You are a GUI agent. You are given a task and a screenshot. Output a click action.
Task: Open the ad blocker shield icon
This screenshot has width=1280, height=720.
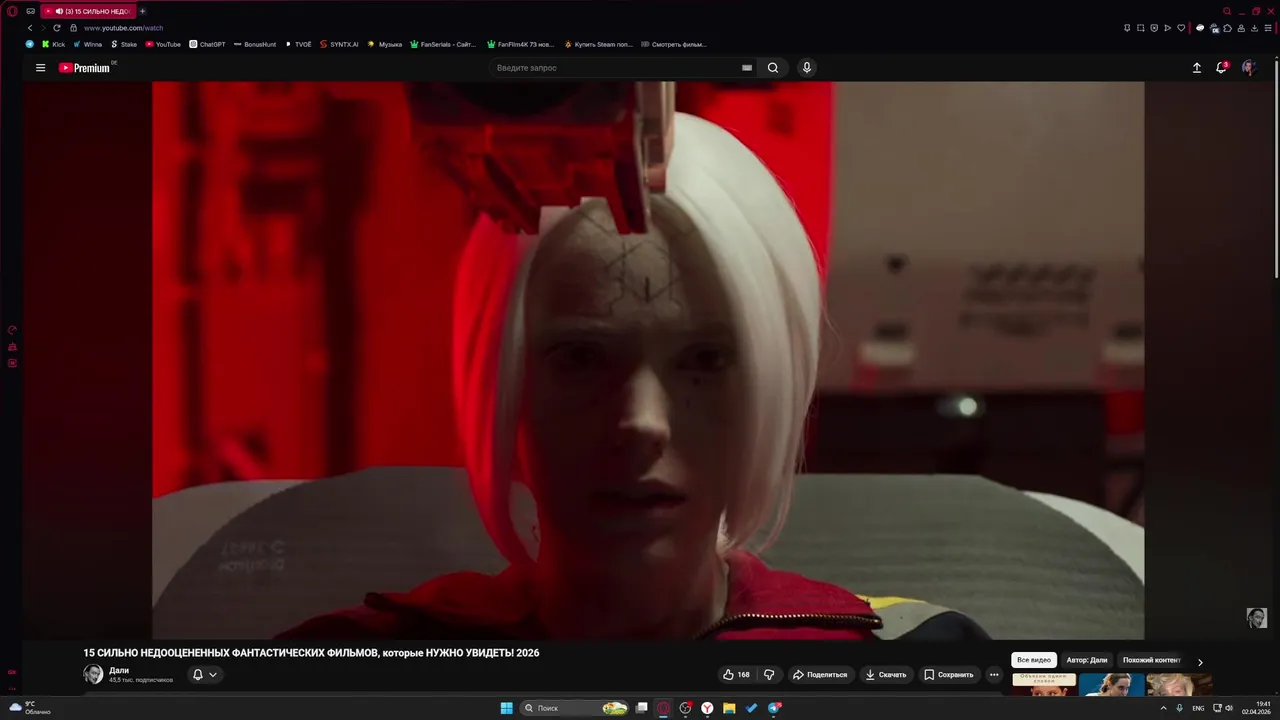coord(1154,28)
